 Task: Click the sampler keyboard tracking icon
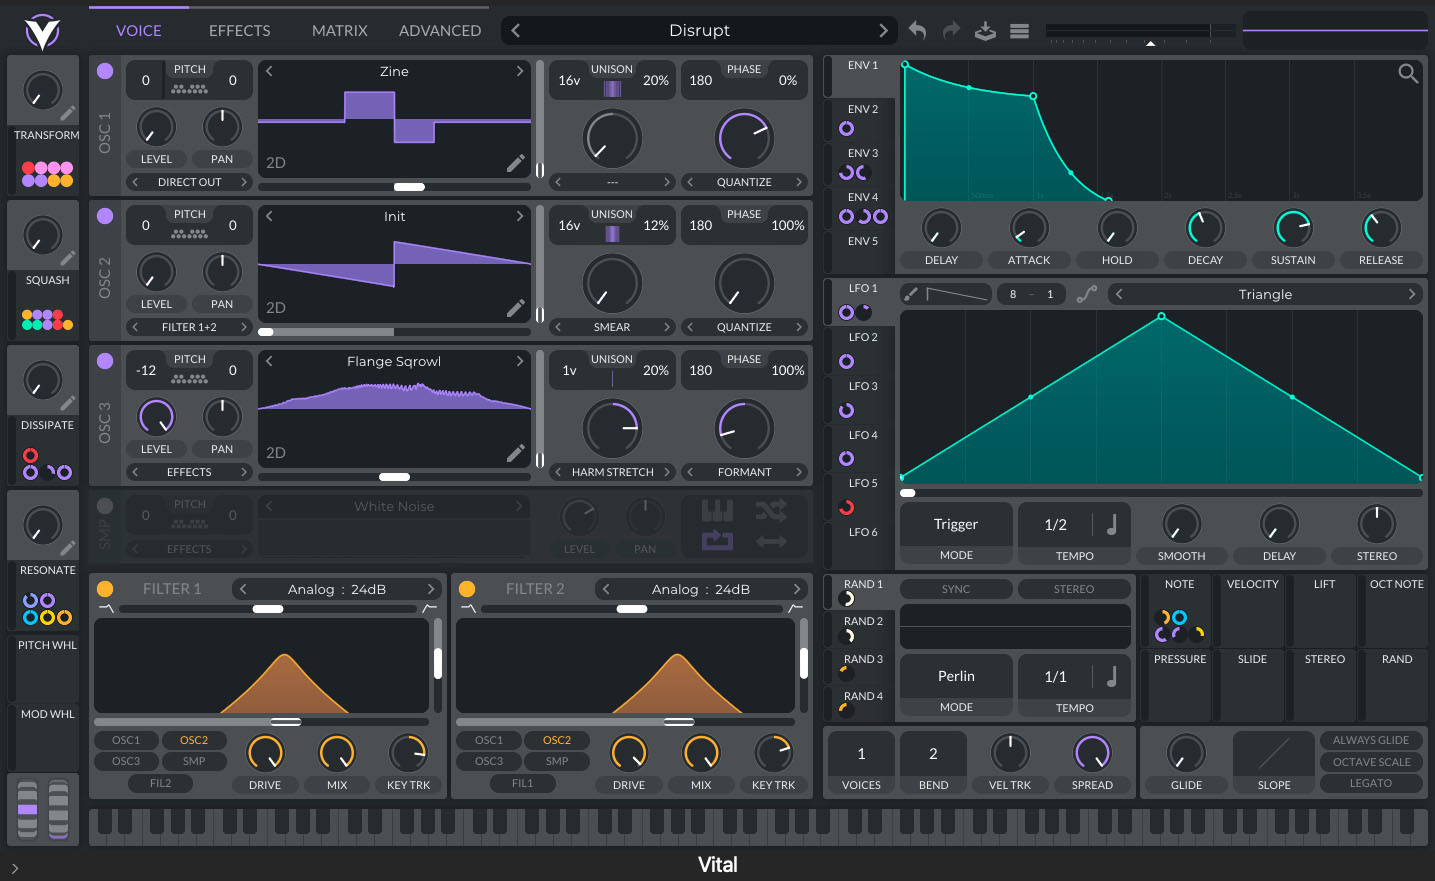717,511
